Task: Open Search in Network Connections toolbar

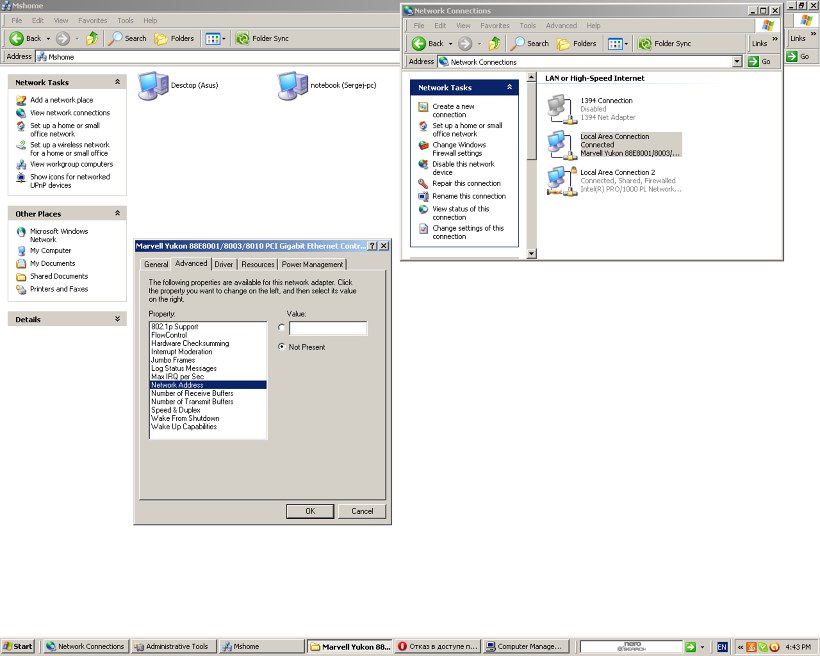Action: point(531,43)
